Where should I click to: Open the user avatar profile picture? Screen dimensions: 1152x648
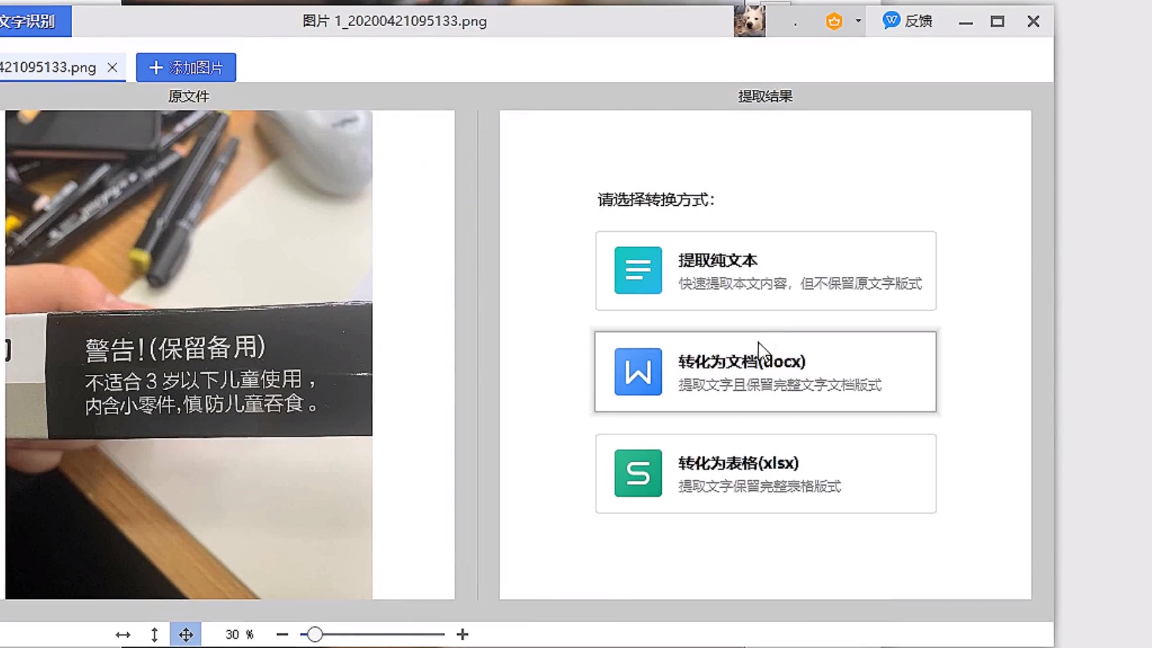coord(749,21)
